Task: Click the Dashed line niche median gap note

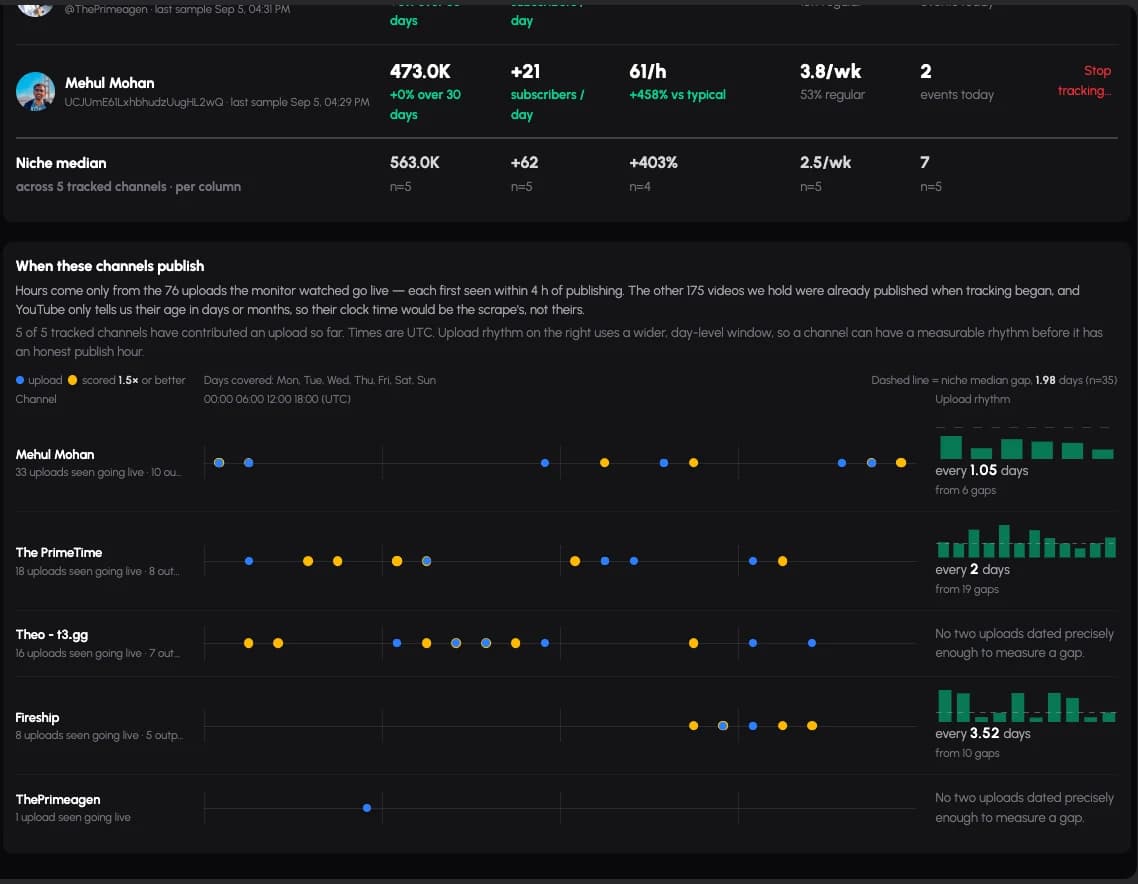Action: tap(994, 380)
